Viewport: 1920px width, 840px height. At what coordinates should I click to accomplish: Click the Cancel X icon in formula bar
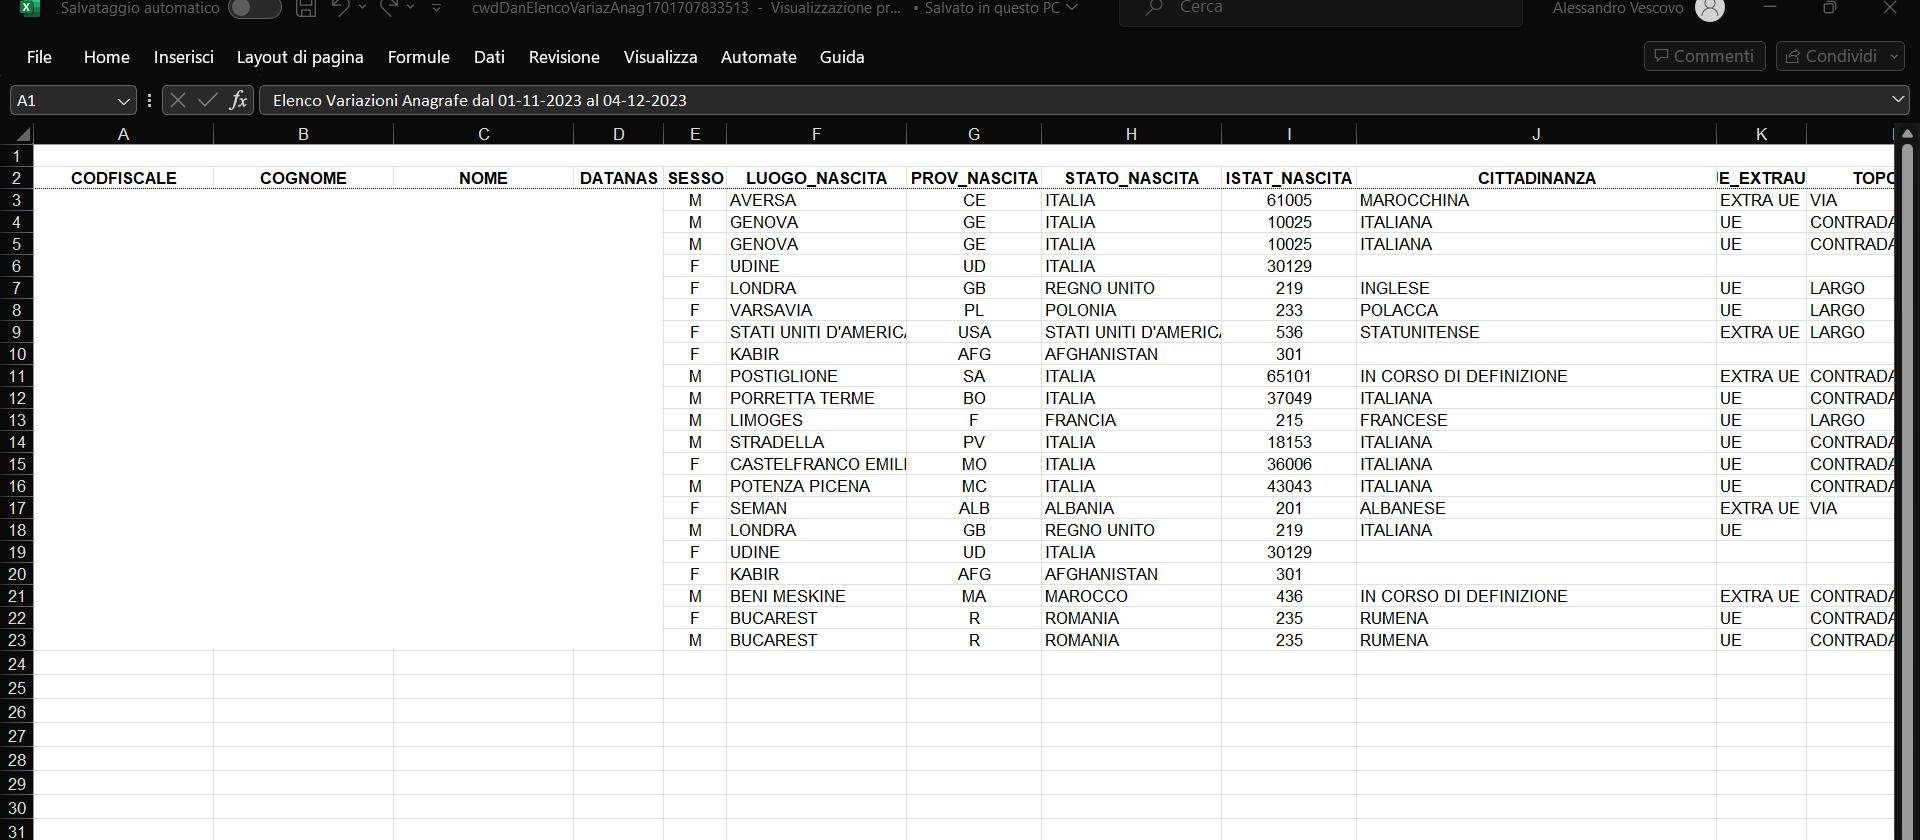(178, 100)
